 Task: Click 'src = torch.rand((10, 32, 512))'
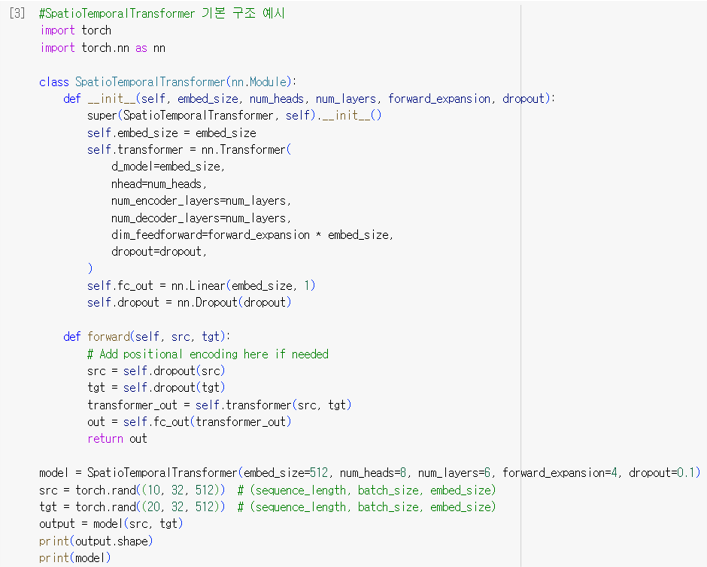(132, 490)
